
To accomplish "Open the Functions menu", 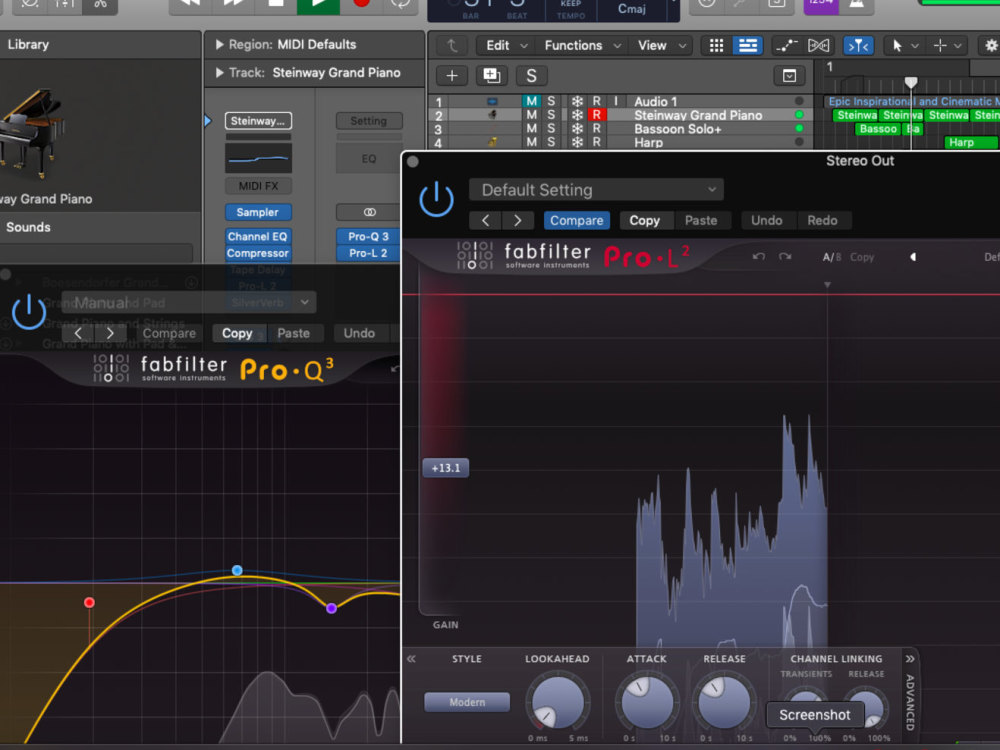I will (582, 45).
